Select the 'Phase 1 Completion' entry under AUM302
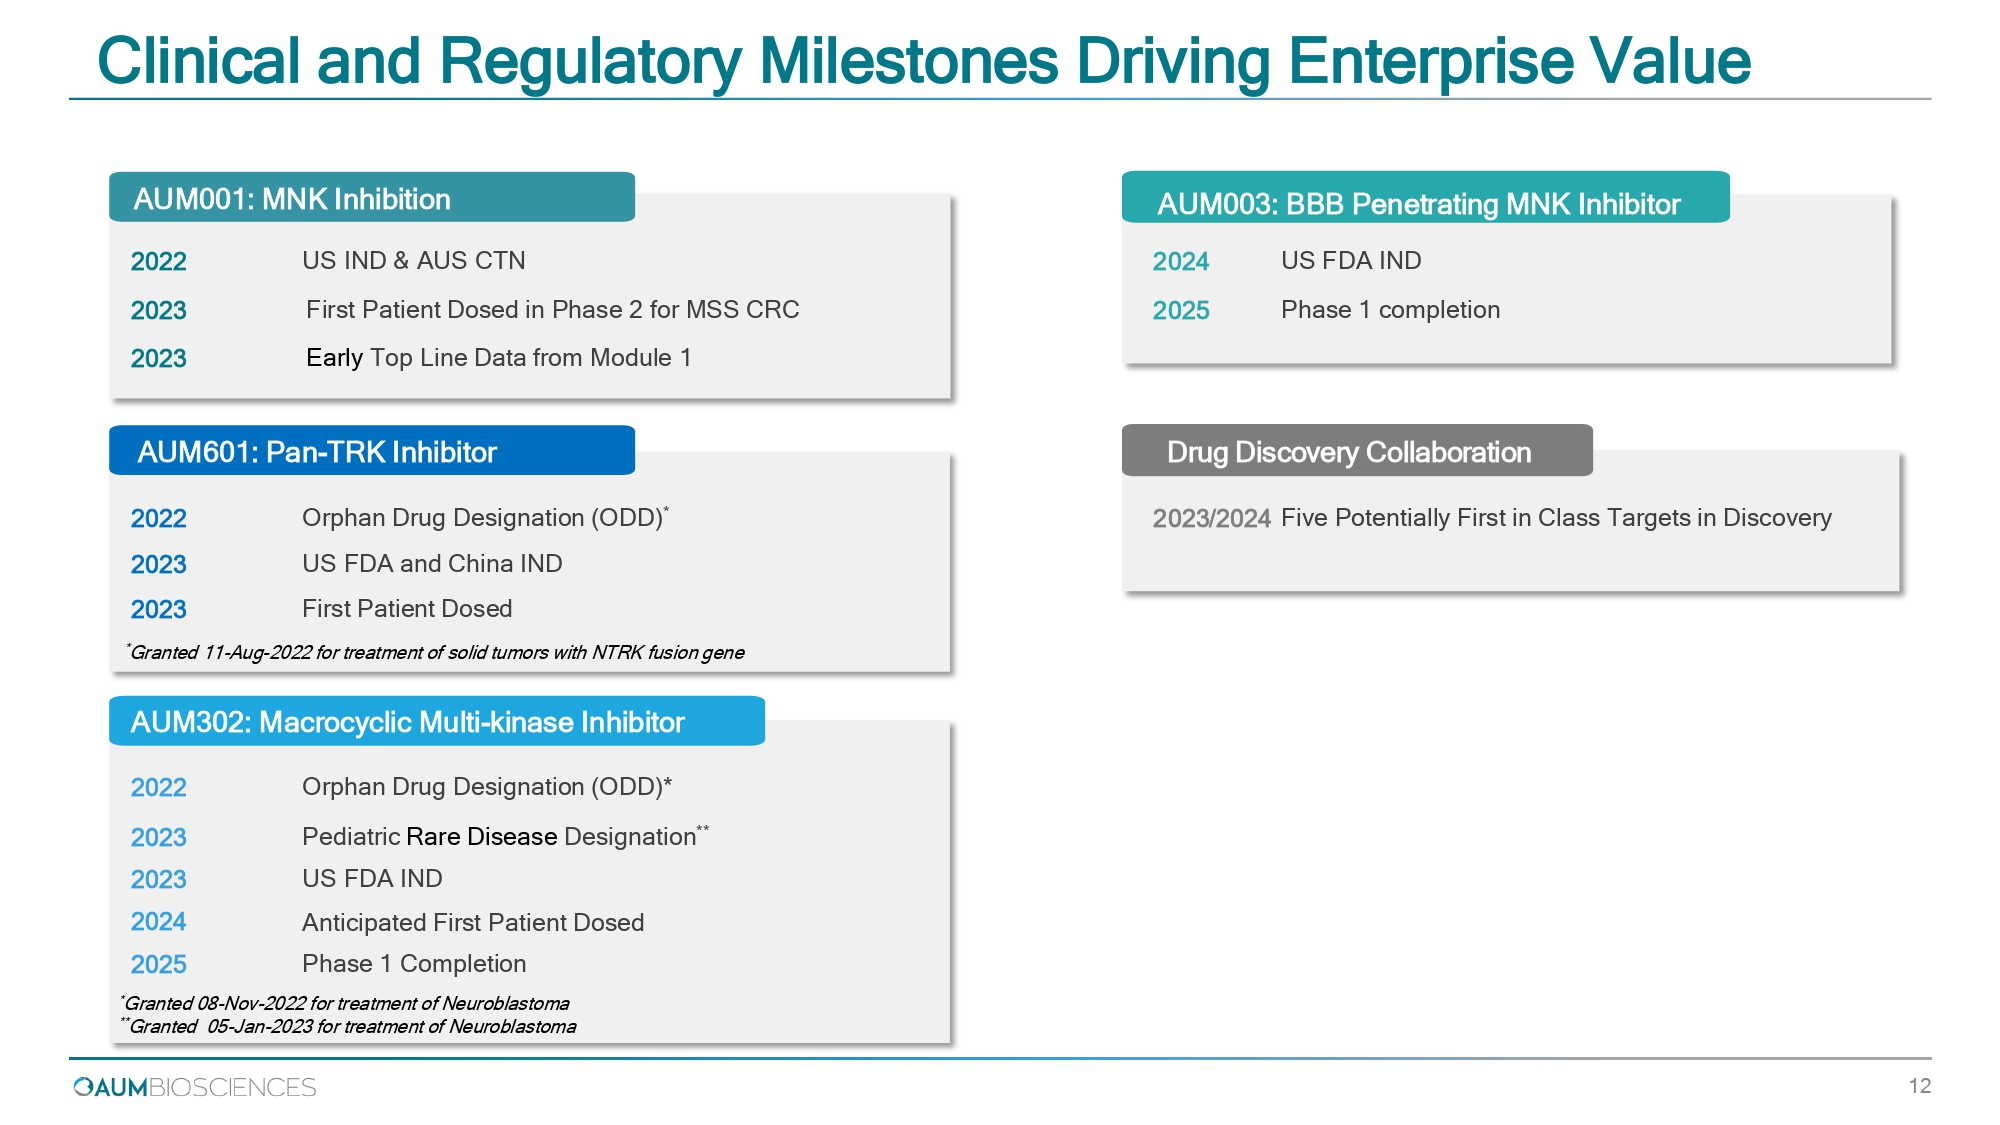 pos(414,964)
